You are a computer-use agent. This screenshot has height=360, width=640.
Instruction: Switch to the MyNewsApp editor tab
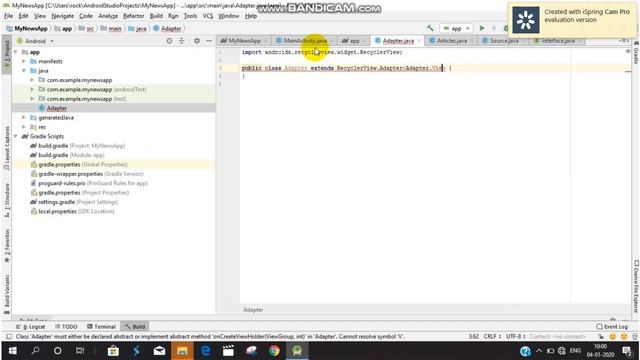point(243,41)
